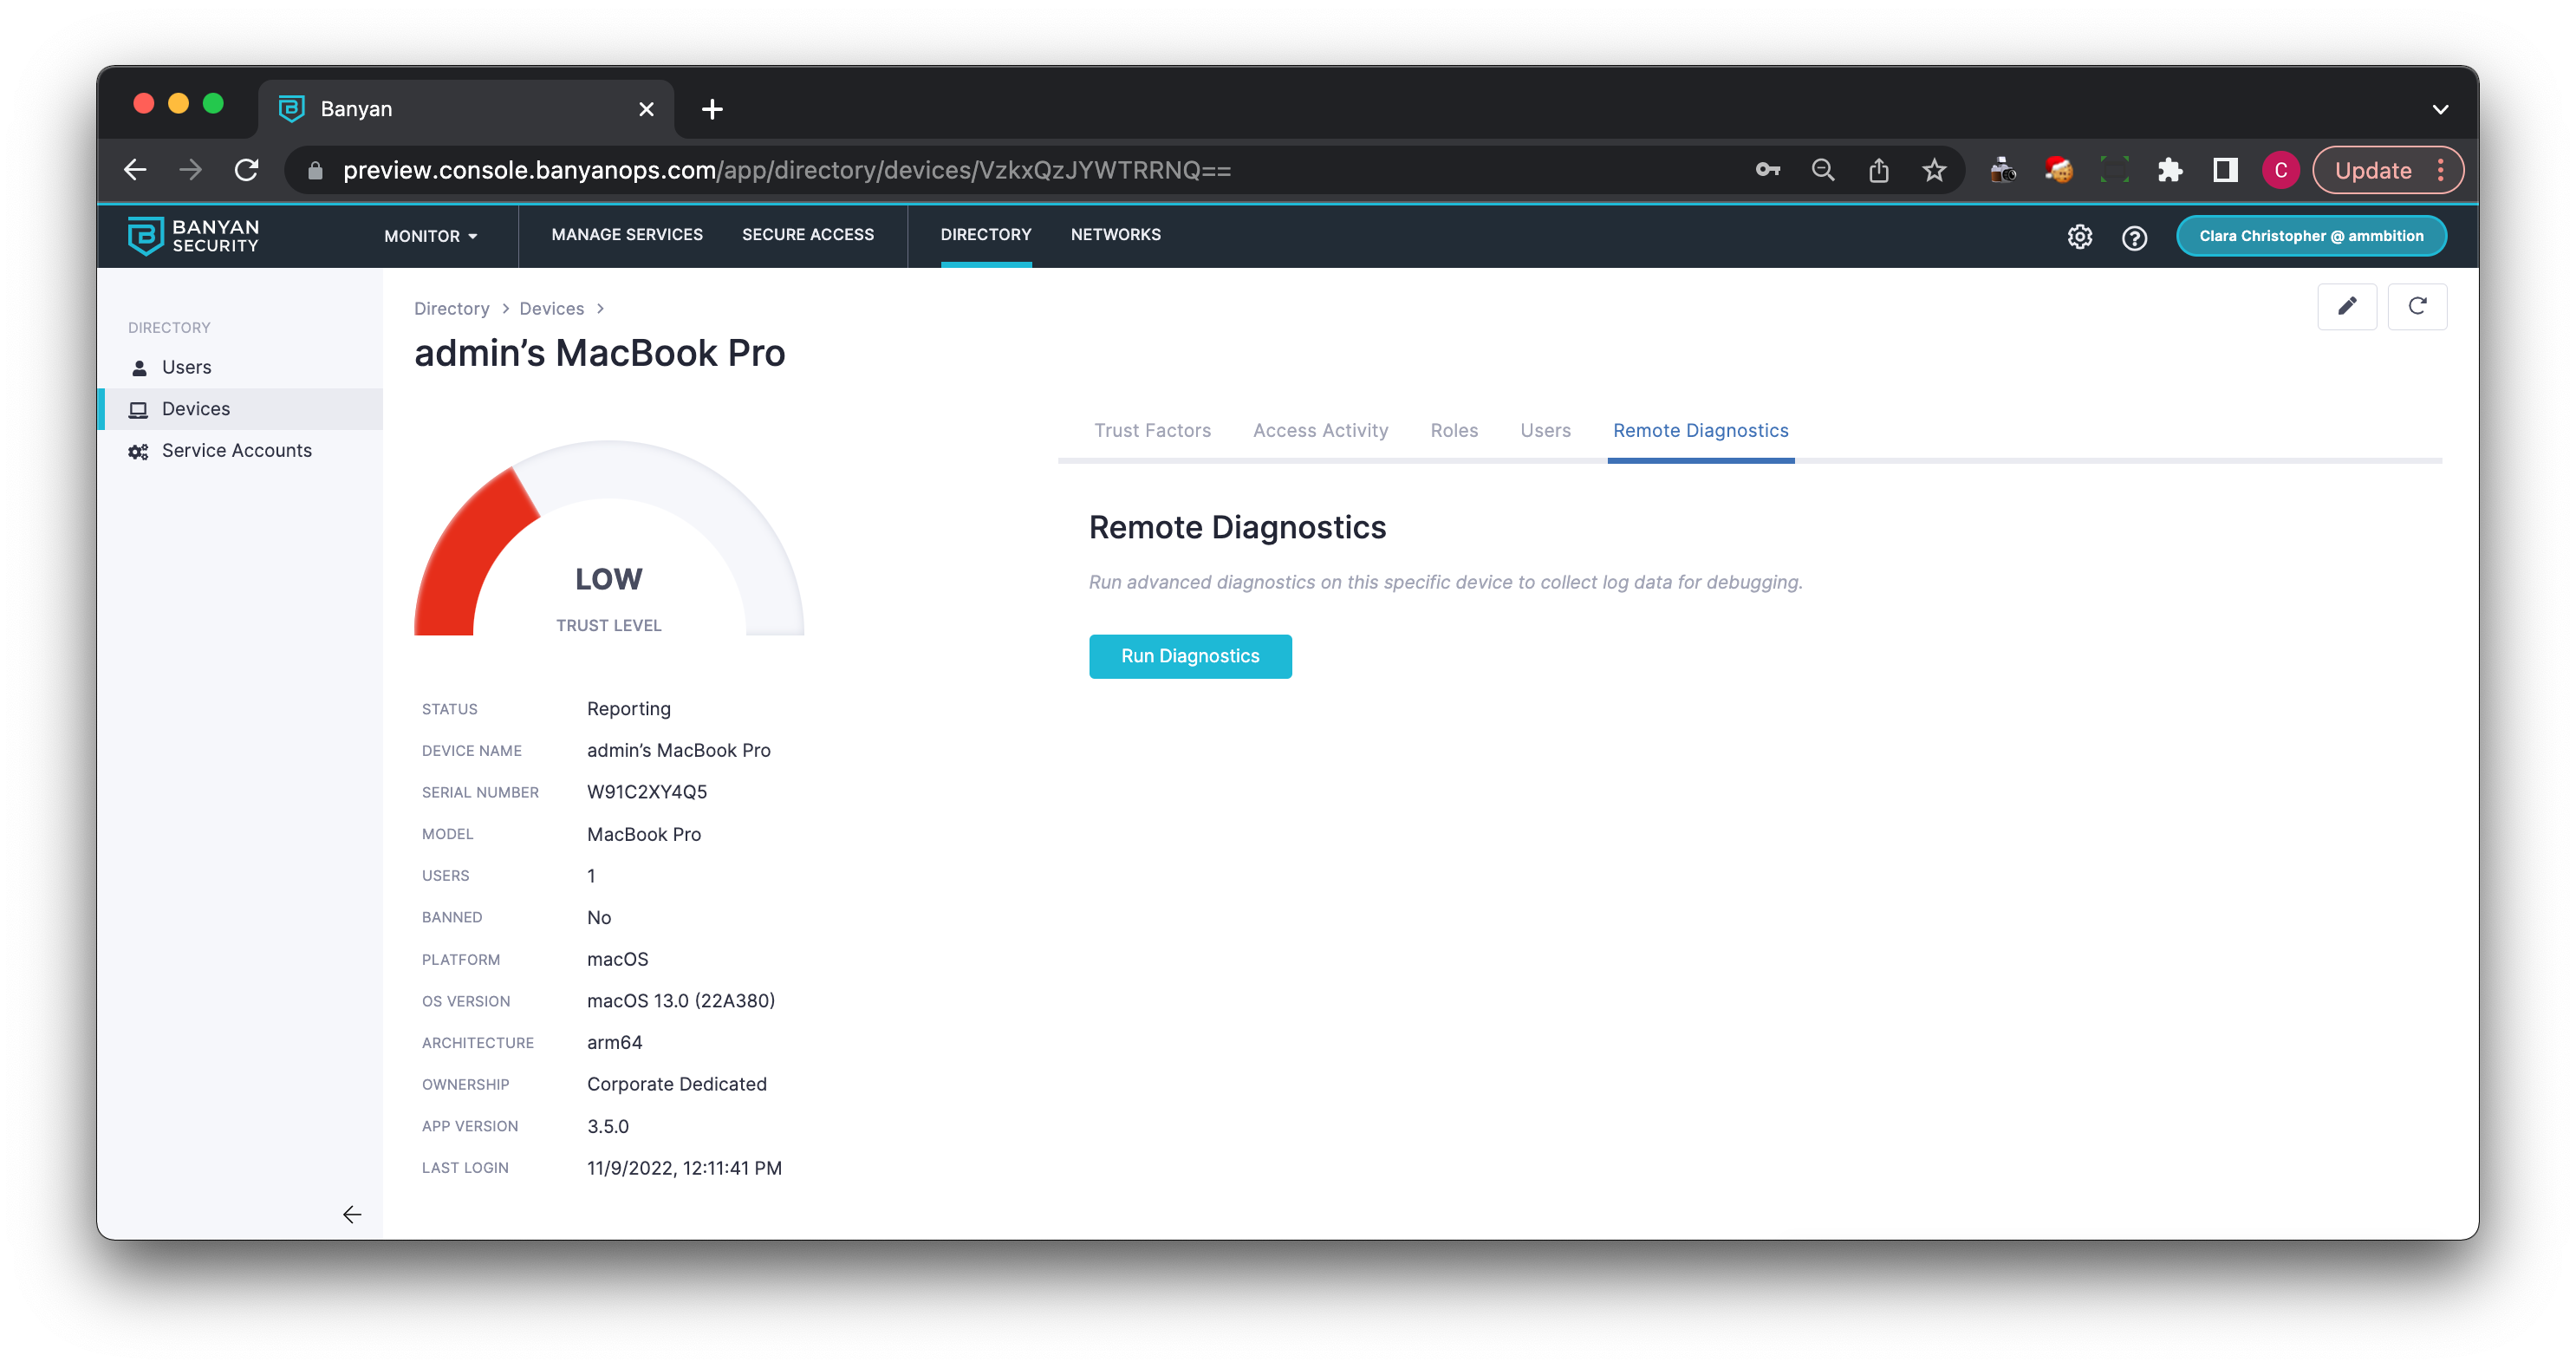The height and width of the screenshot is (1368, 2576).
Task: Click the Run Diagnostics button
Action: coord(1189,656)
